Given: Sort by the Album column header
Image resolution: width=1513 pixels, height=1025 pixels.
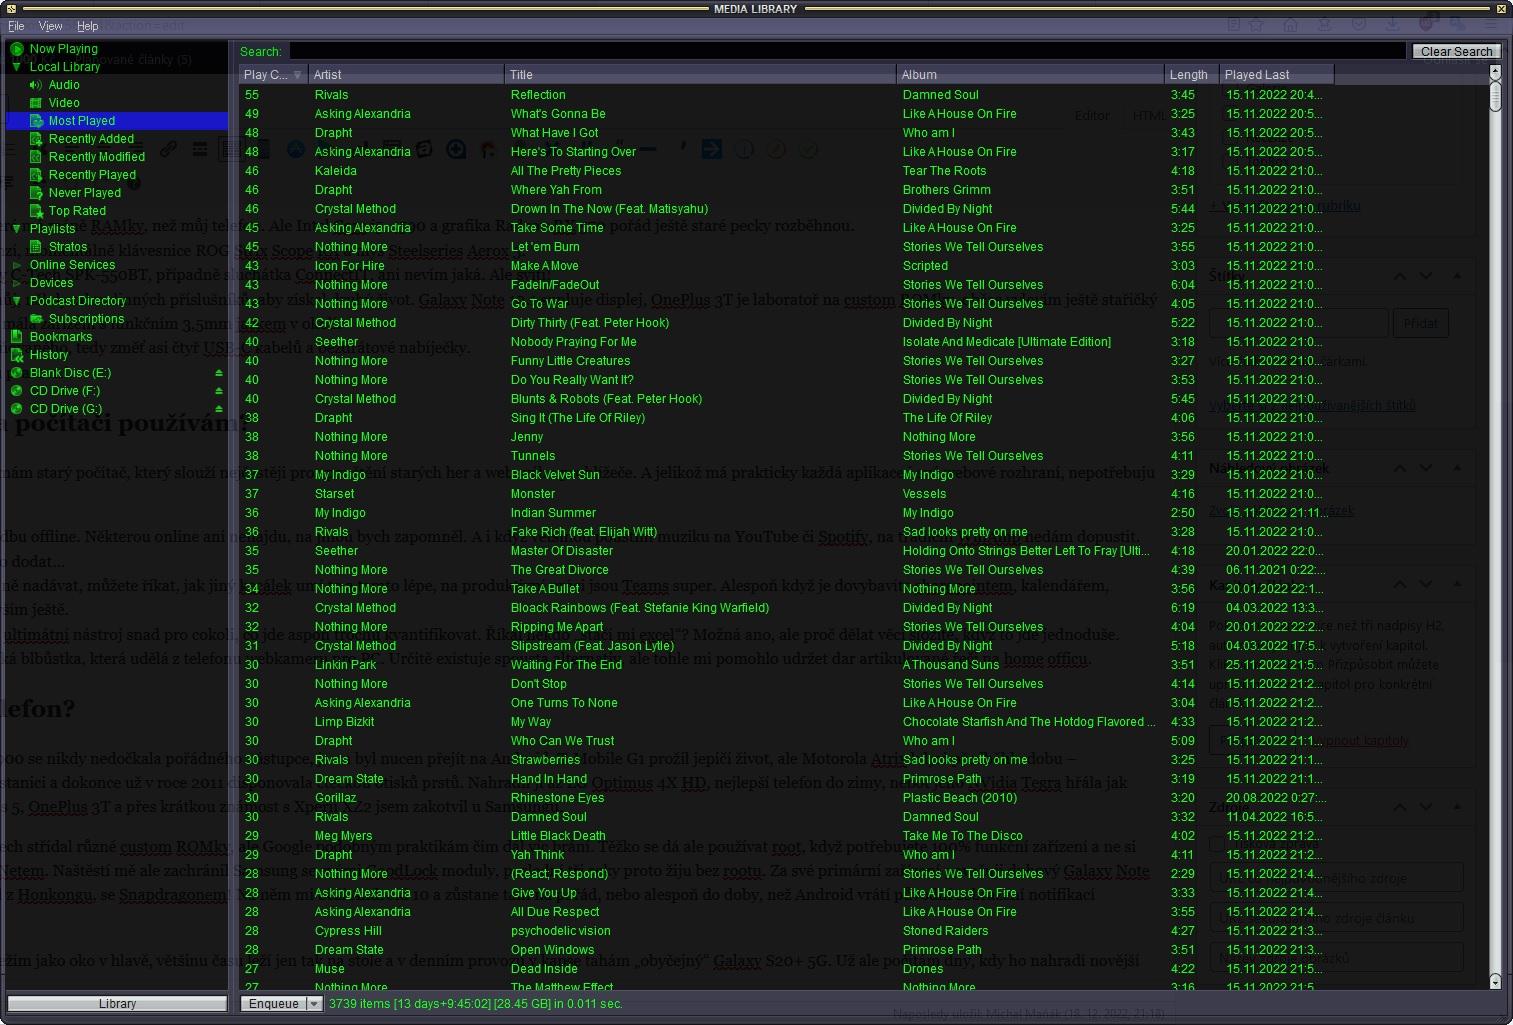Looking at the screenshot, I should 1030,75.
